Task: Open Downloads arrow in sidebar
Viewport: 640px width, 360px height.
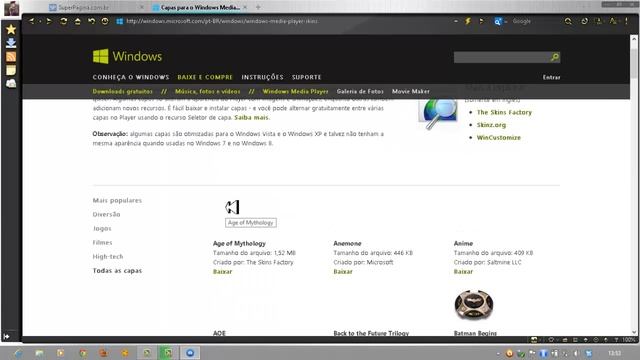Action: [x=11, y=43]
